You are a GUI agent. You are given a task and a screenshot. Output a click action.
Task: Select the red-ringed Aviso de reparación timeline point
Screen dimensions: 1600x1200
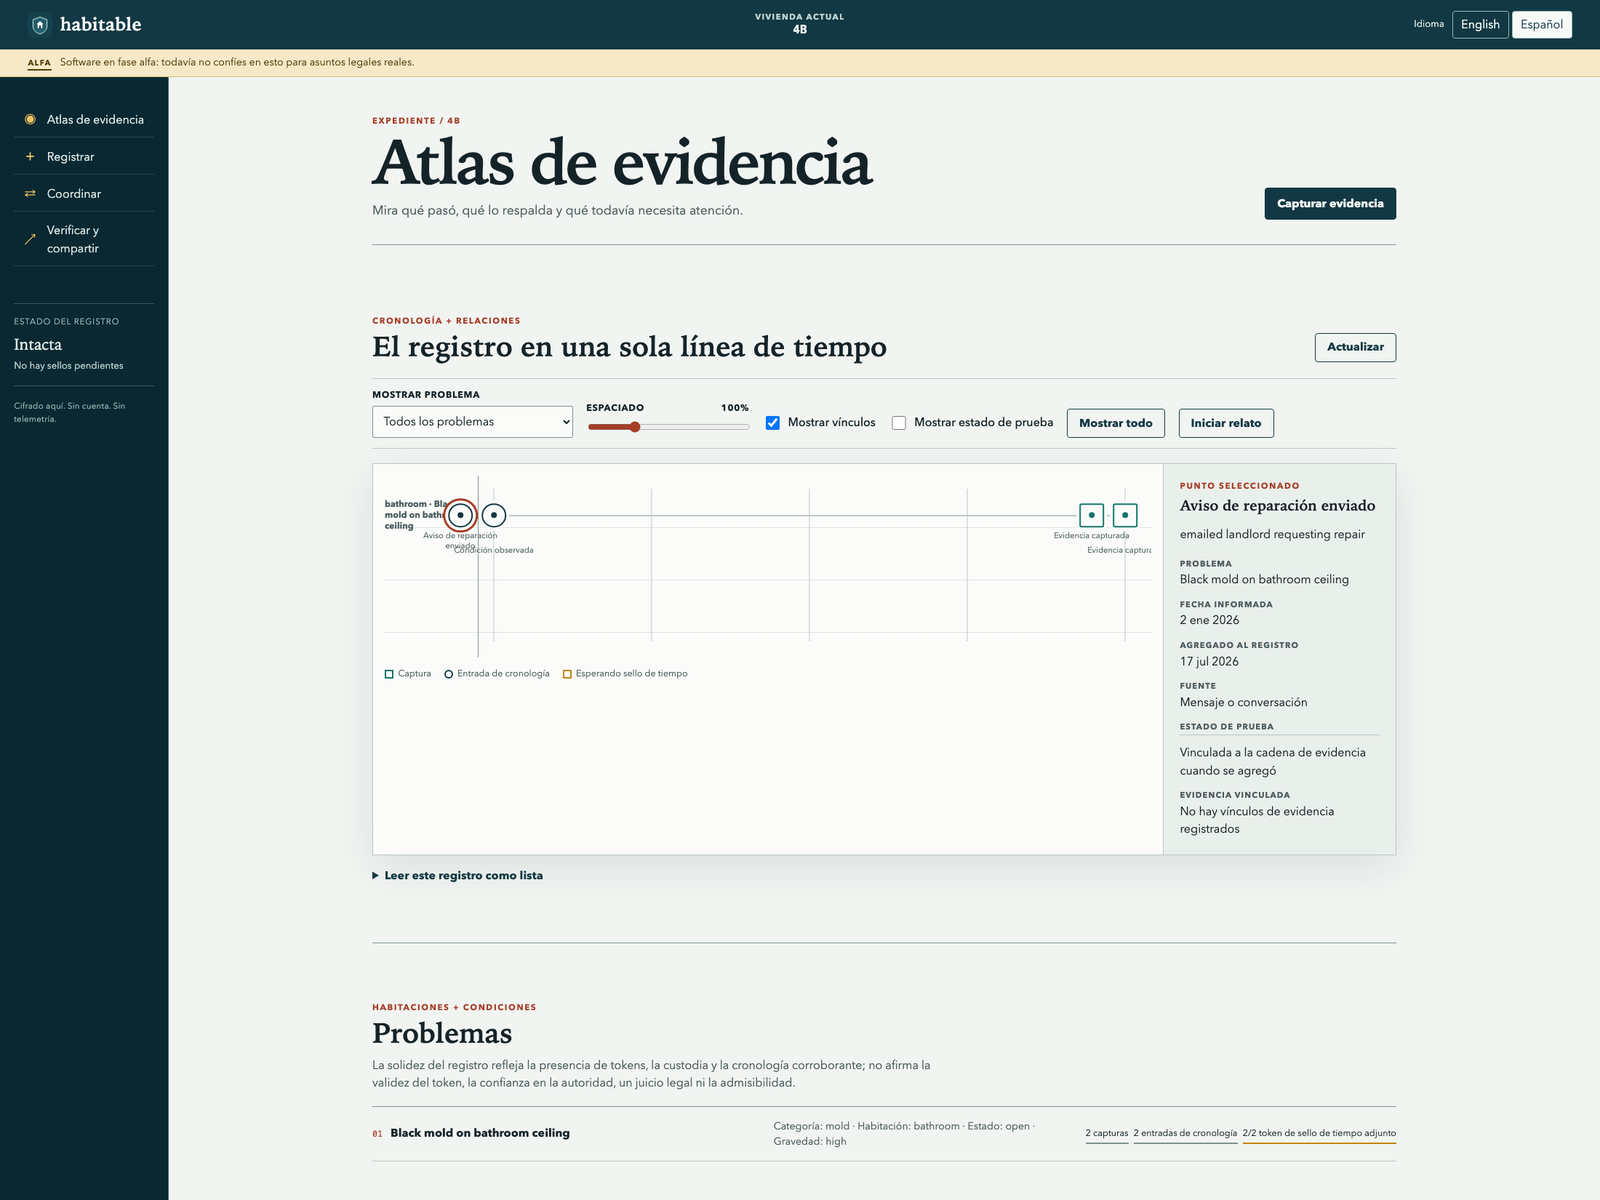[460, 515]
